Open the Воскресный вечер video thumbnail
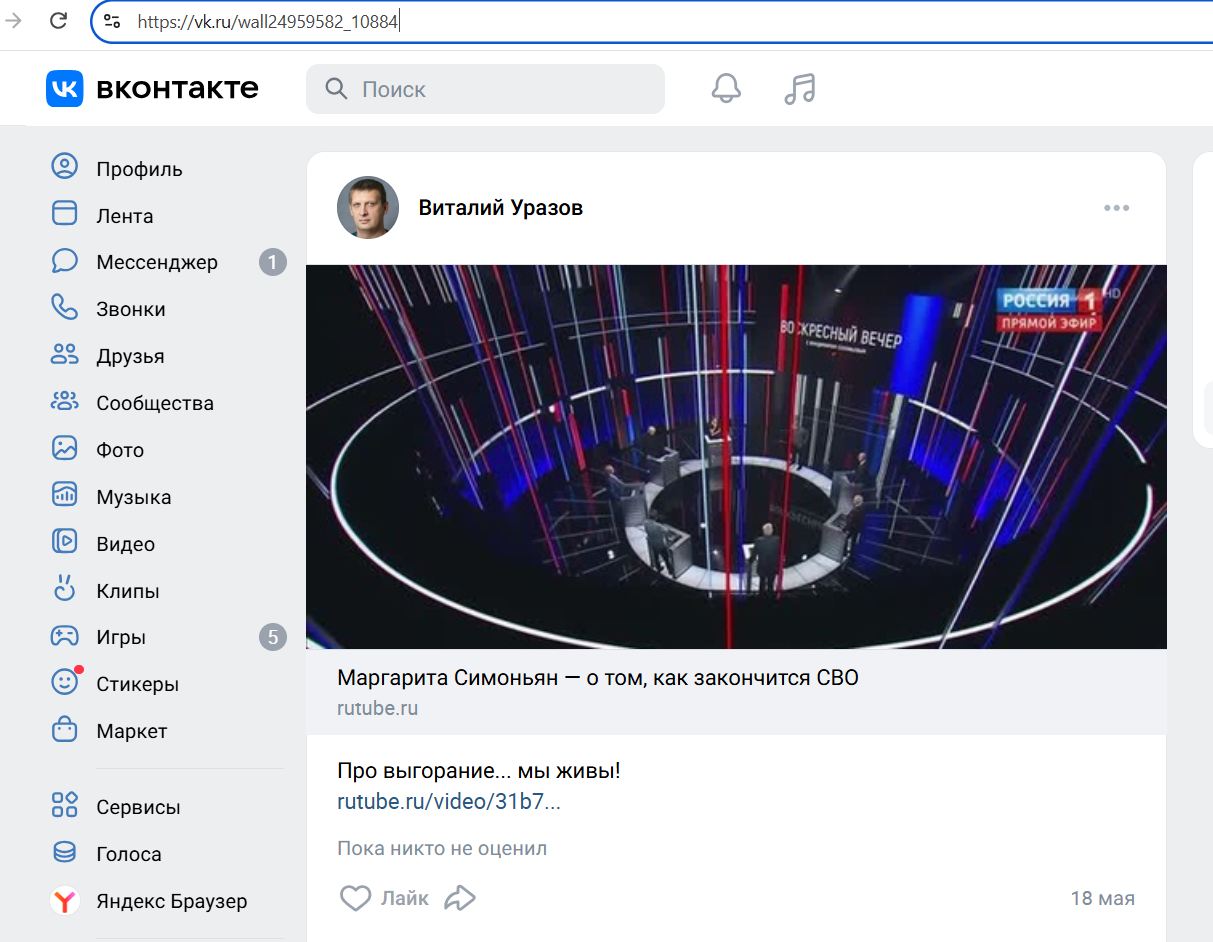1213x942 pixels. coord(736,457)
